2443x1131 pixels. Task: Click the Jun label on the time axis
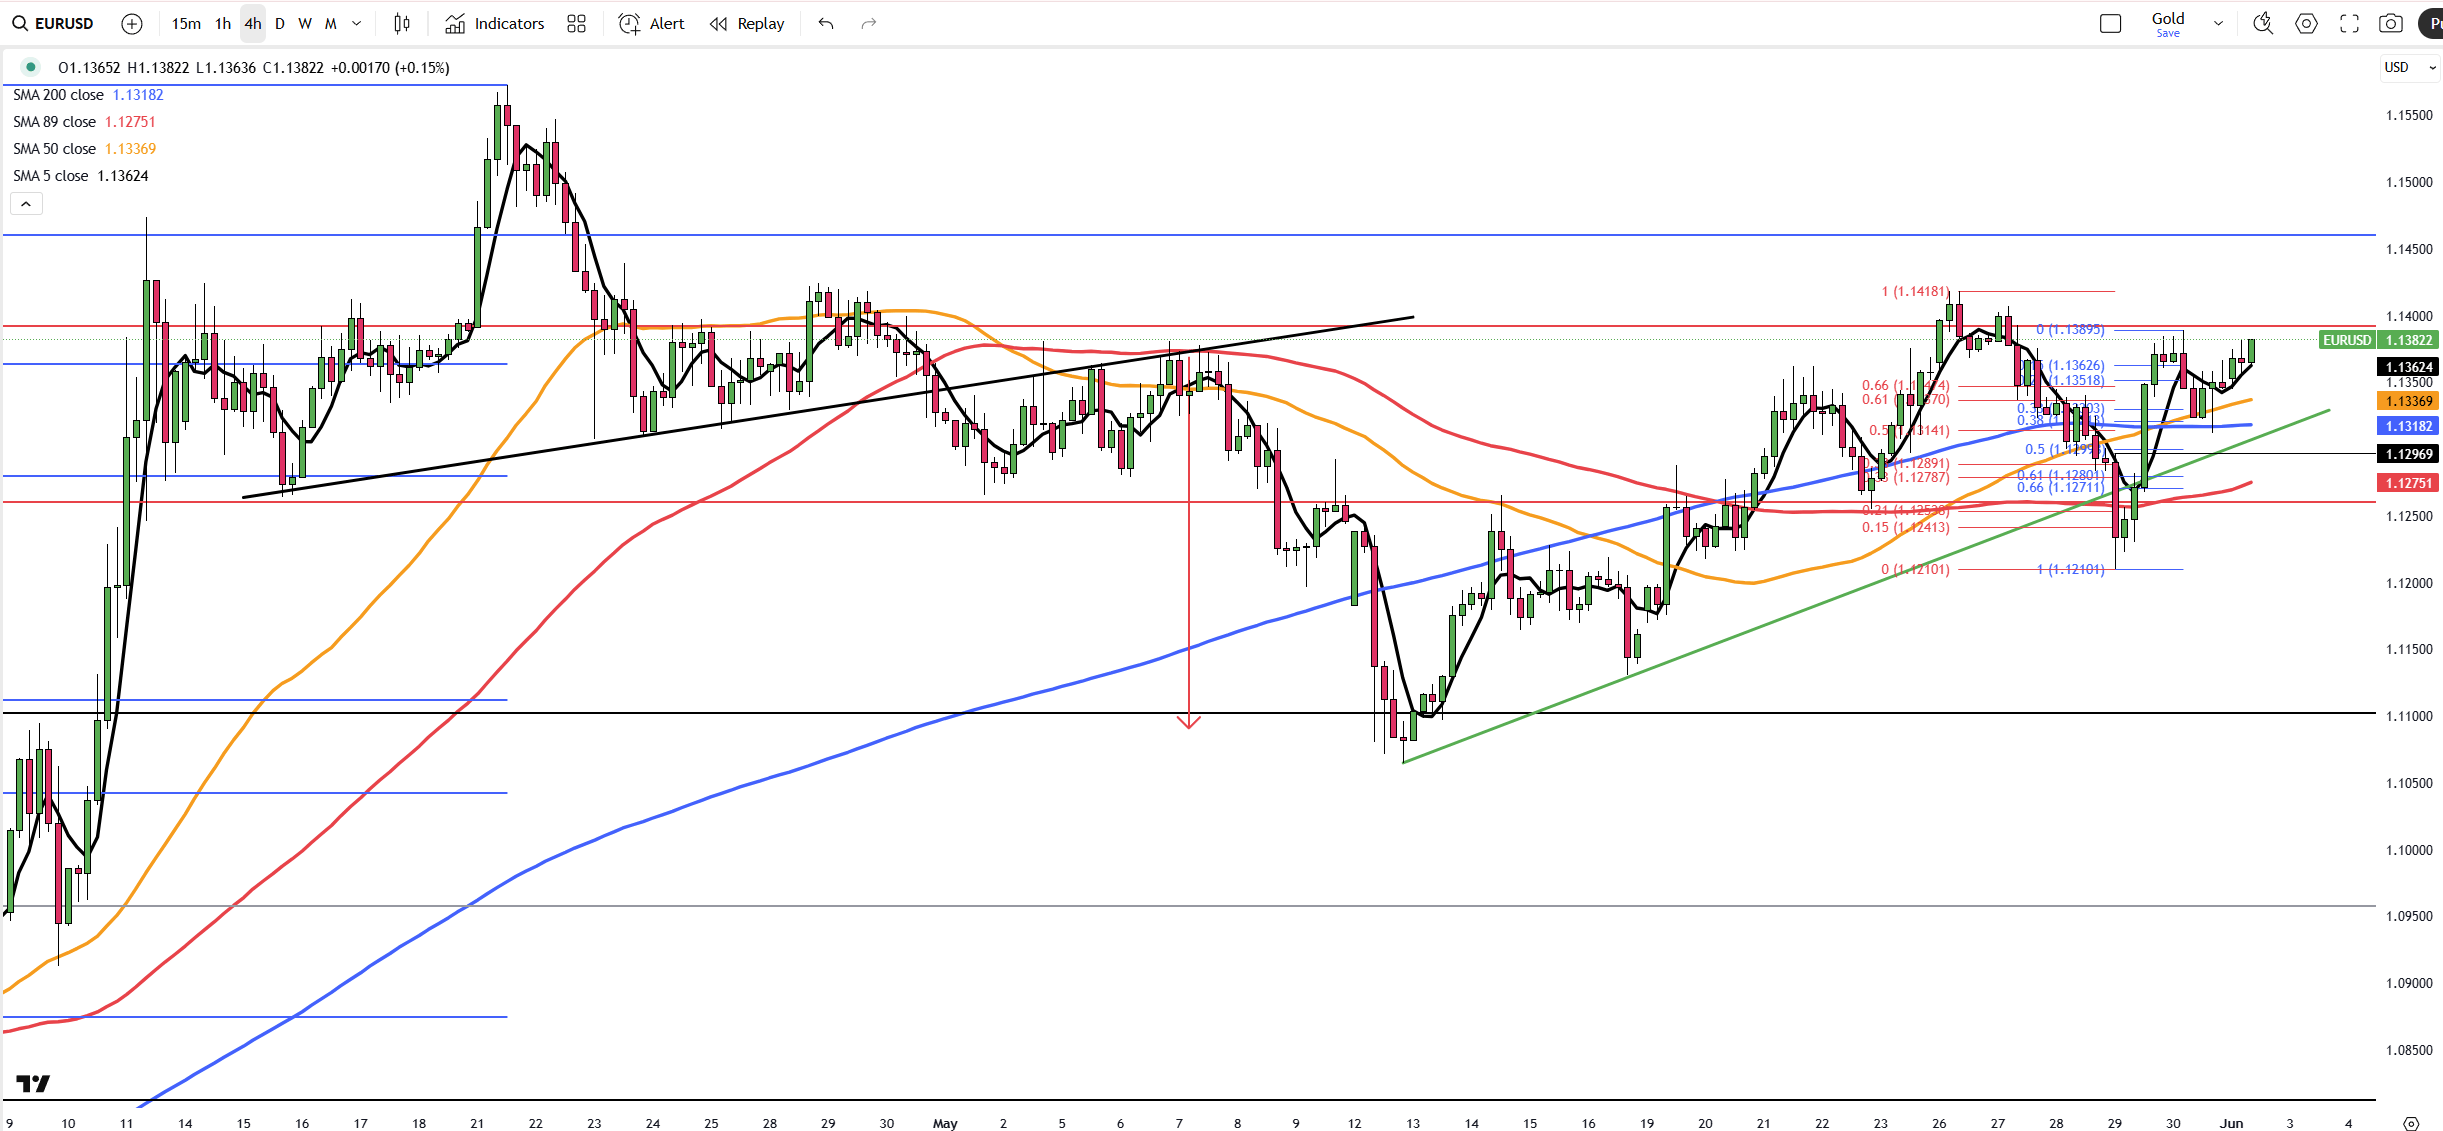(x=2231, y=1123)
